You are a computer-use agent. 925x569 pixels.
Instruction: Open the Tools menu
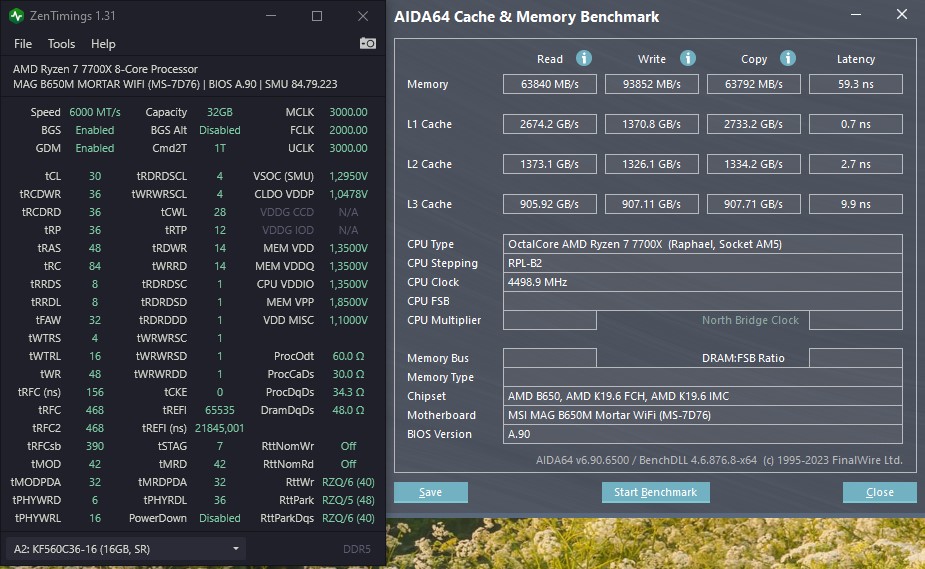point(61,44)
